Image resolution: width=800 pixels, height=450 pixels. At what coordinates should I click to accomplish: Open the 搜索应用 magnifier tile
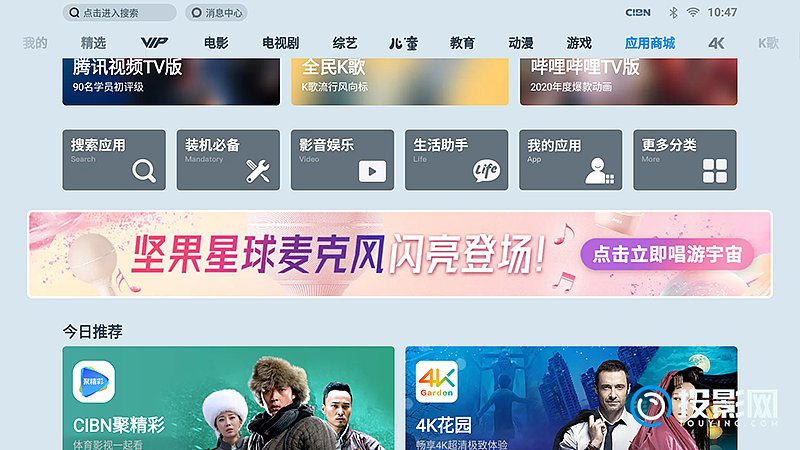point(114,160)
